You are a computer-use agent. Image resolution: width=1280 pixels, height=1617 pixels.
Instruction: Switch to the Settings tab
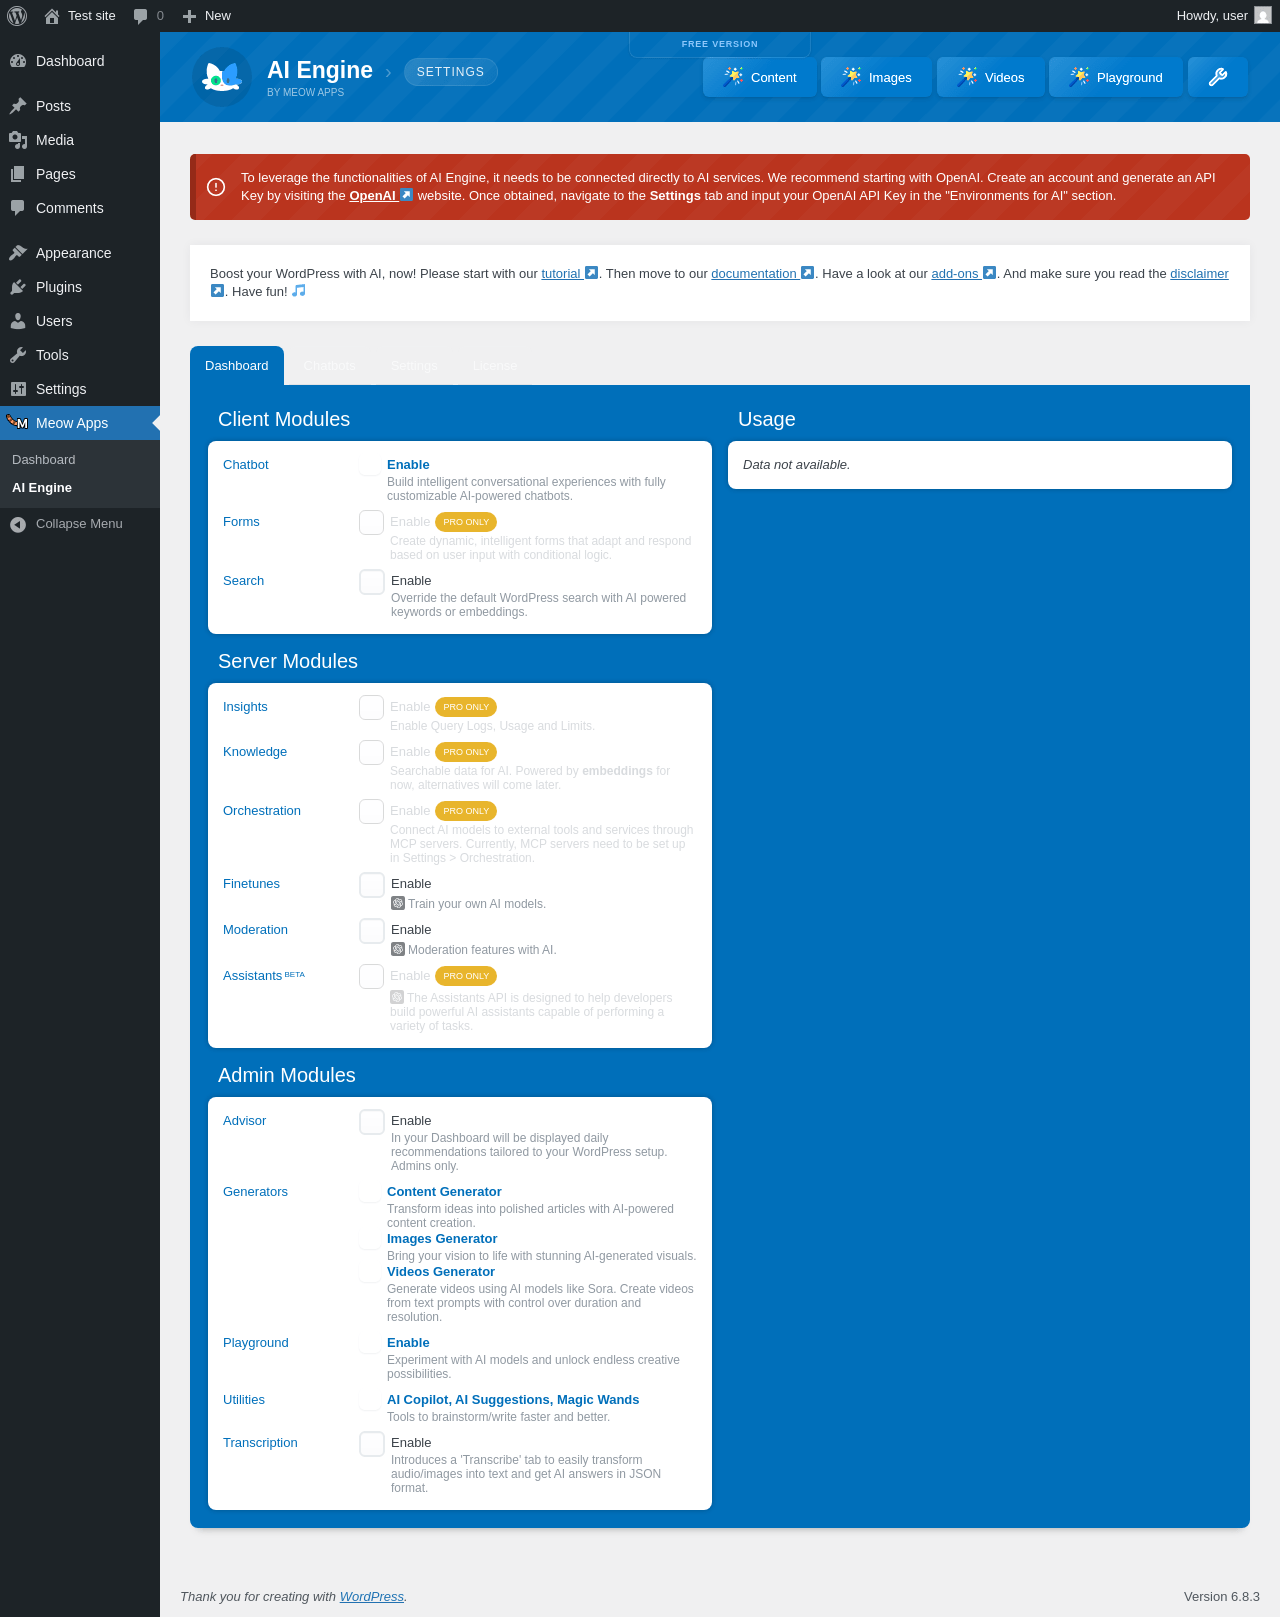(x=414, y=366)
